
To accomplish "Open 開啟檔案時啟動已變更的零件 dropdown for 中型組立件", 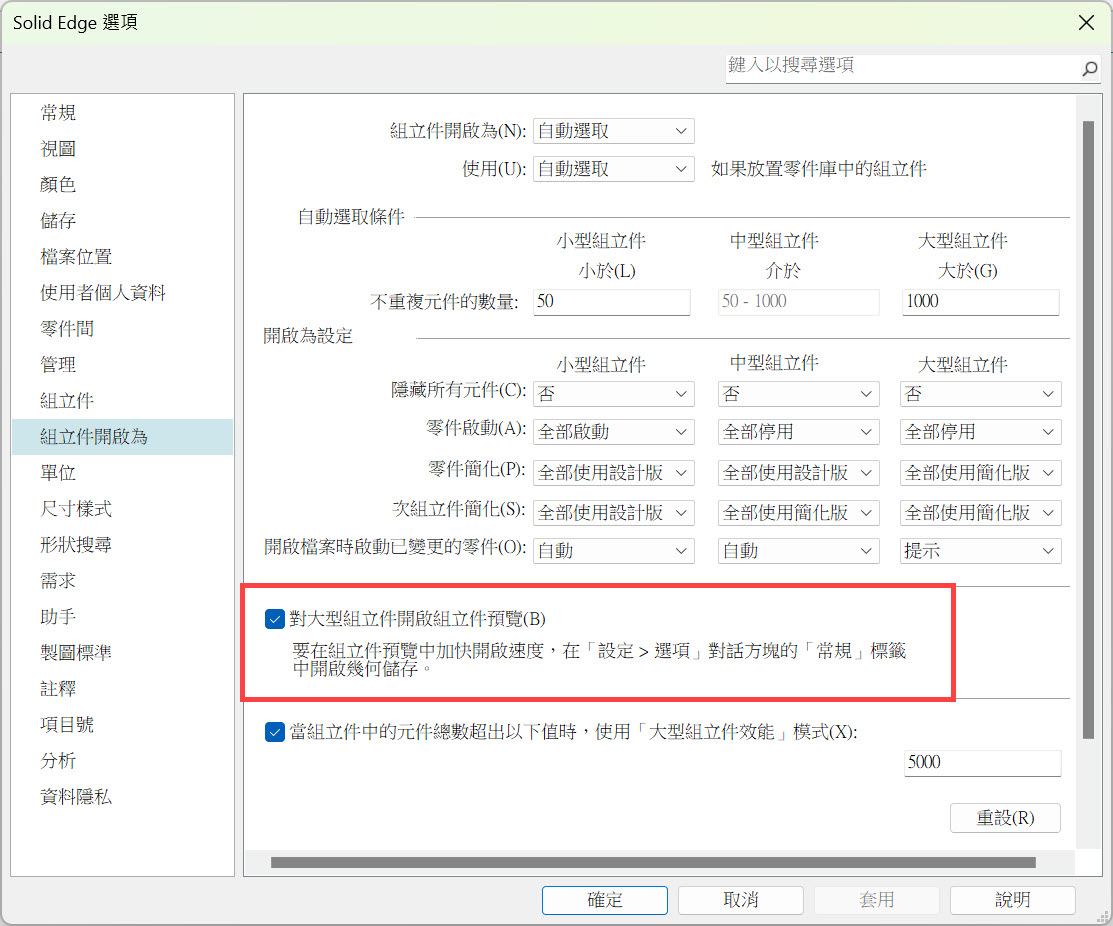I will [799, 551].
